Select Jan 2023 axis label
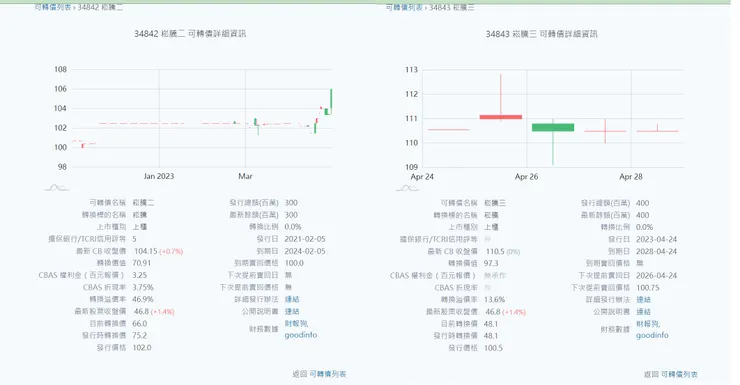The width and height of the screenshot is (740, 385). (159, 176)
